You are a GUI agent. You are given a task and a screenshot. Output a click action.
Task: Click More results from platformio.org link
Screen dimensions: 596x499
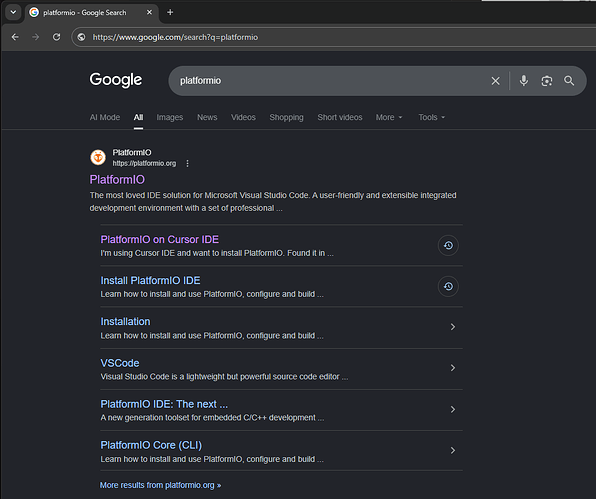(x=160, y=485)
